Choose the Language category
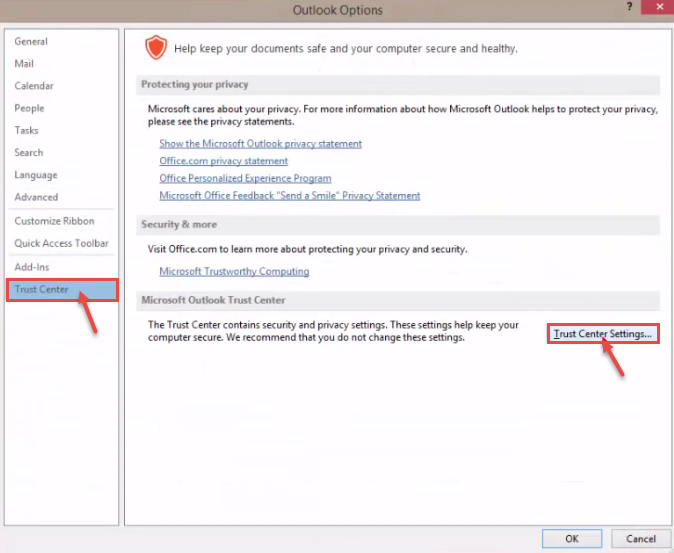Image resolution: width=674 pixels, height=553 pixels. (x=36, y=175)
